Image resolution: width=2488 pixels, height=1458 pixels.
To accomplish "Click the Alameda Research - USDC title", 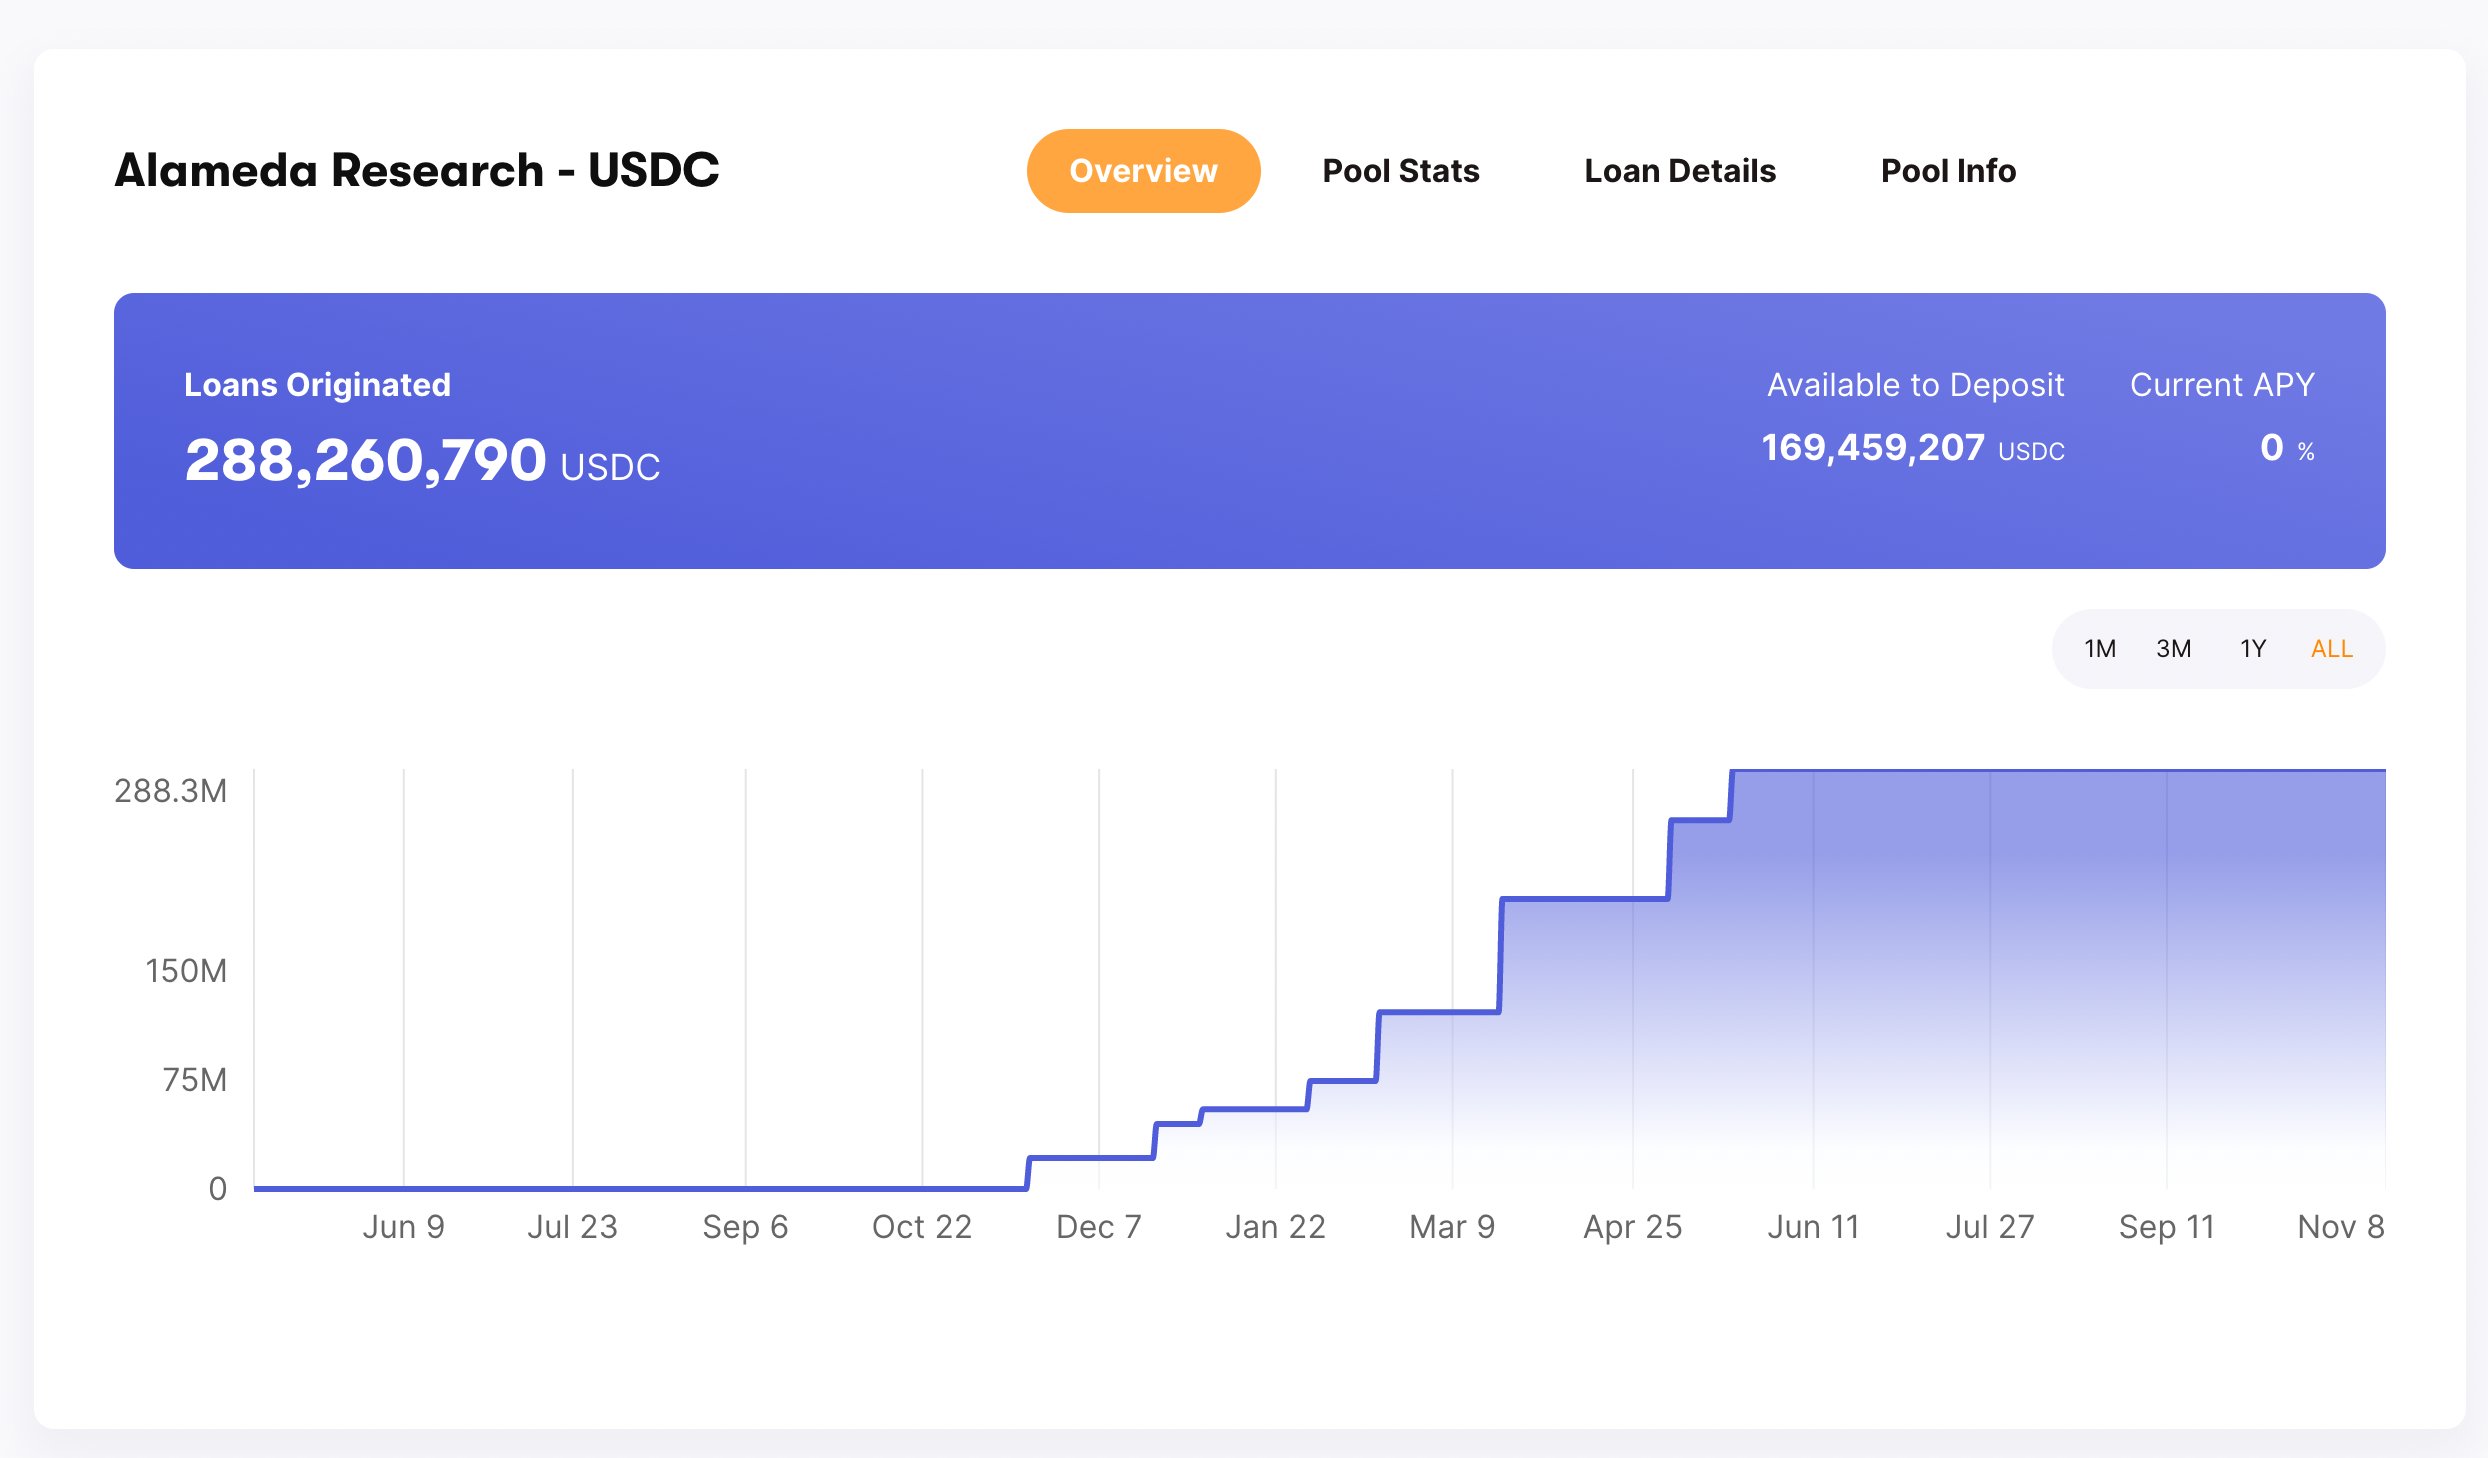I will (x=417, y=170).
